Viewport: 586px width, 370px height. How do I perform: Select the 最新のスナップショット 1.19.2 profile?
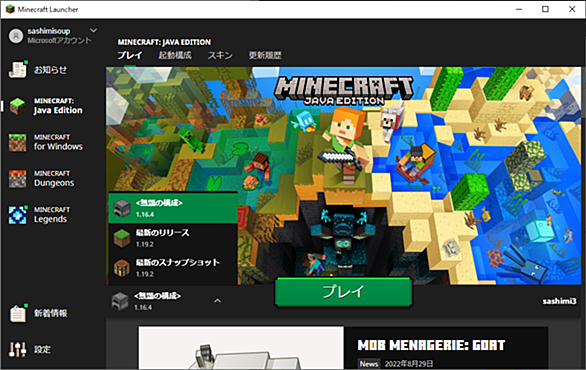[x=173, y=268]
